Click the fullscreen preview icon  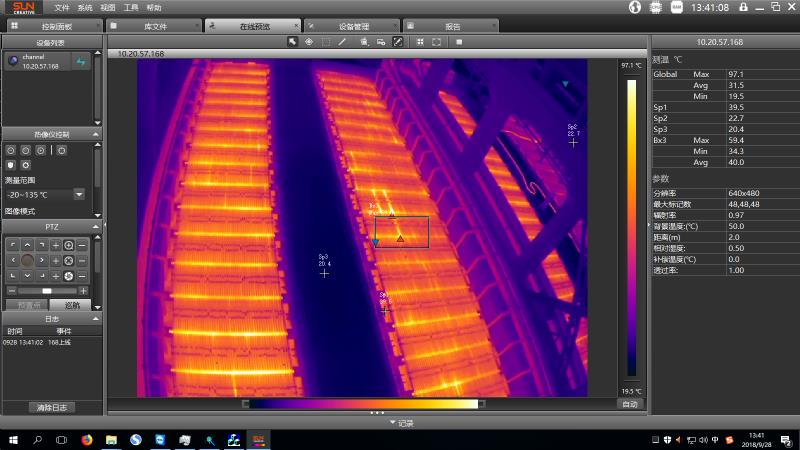click(x=436, y=42)
